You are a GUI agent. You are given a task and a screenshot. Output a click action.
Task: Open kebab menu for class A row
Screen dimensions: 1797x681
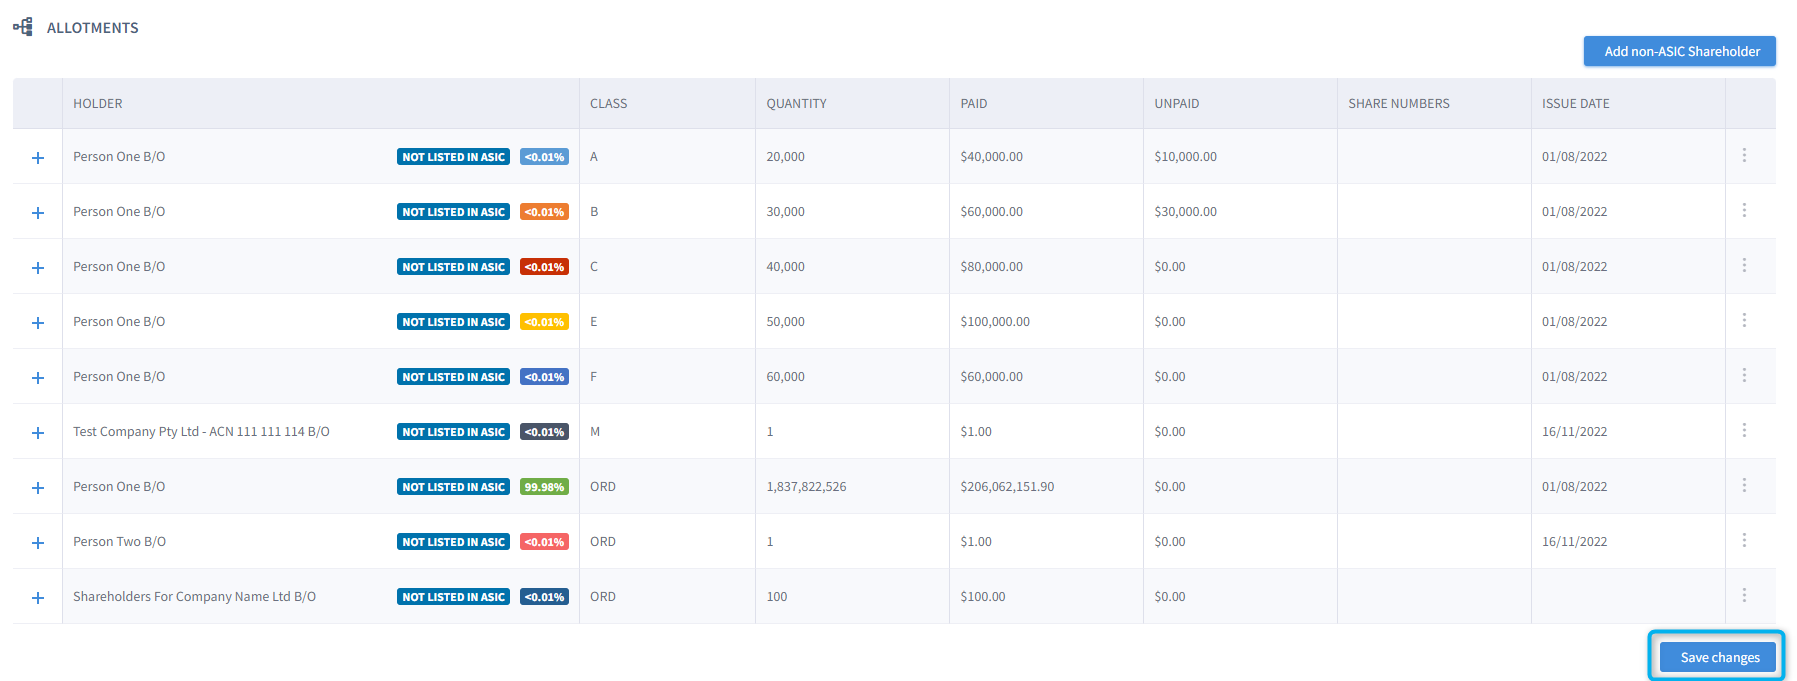tap(1744, 156)
